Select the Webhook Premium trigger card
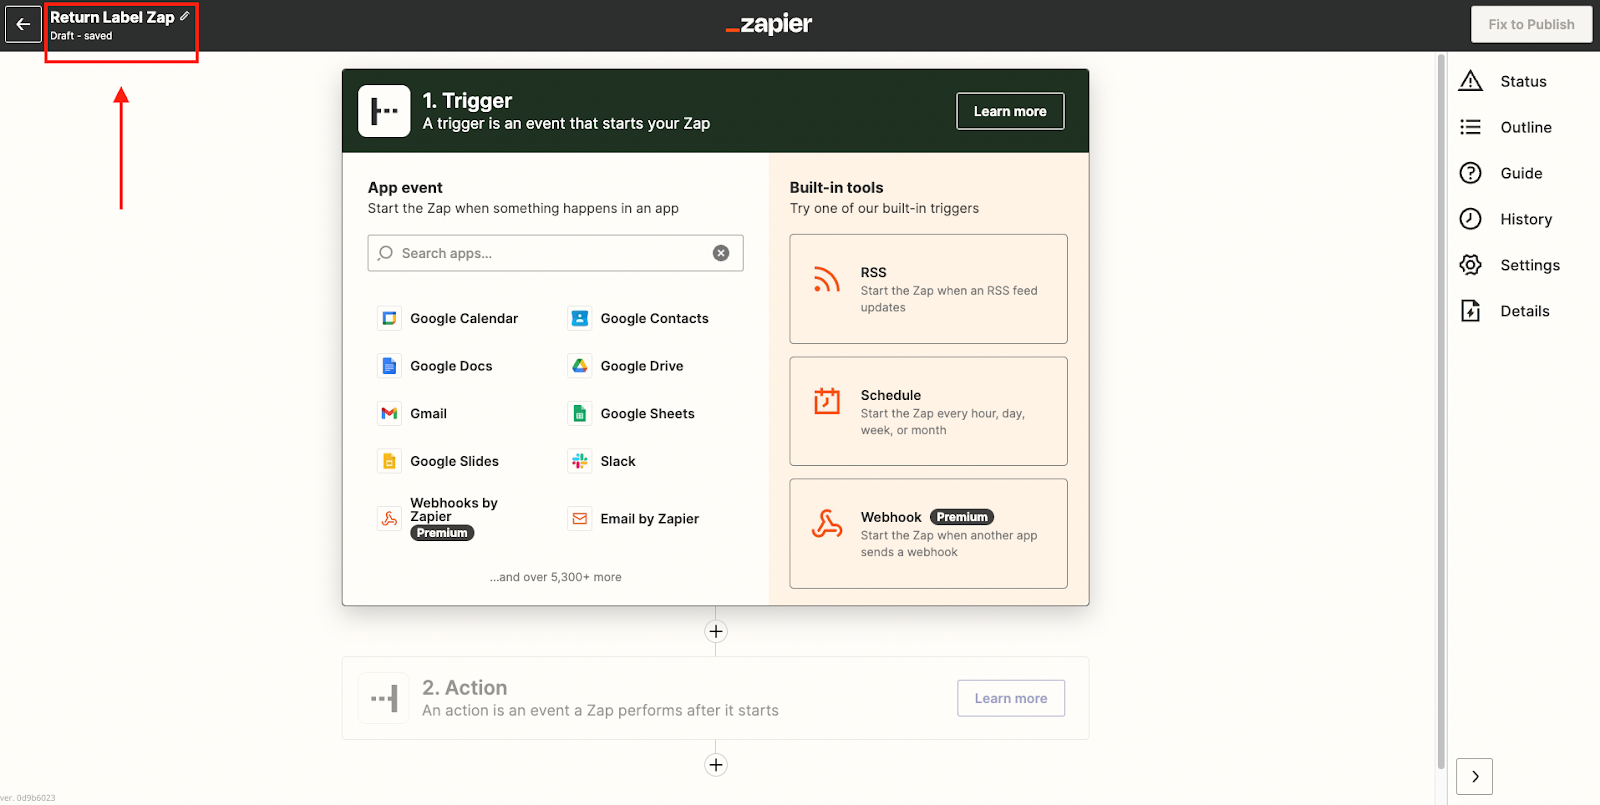 tap(928, 534)
